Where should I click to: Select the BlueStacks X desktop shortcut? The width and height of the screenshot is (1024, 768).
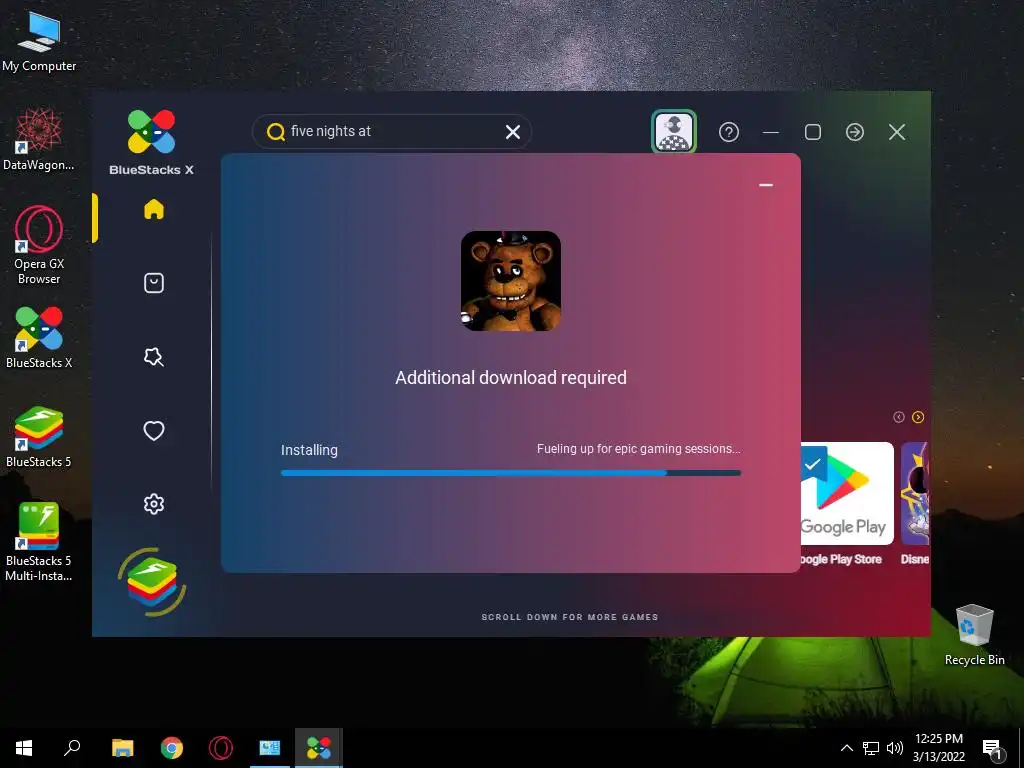(39, 338)
